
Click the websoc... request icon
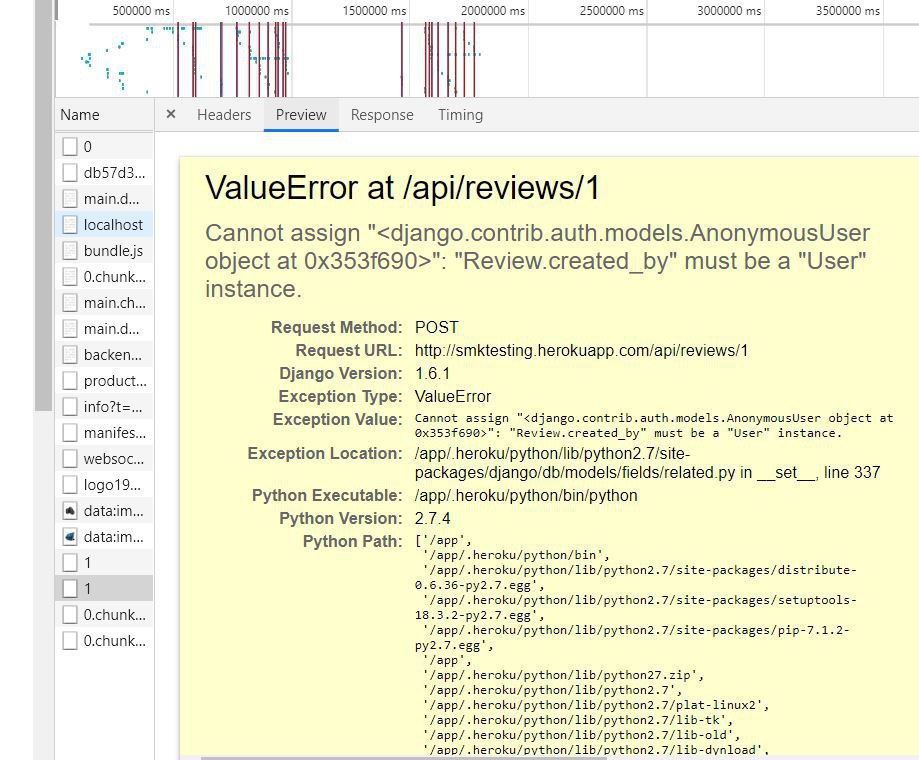tap(70, 459)
